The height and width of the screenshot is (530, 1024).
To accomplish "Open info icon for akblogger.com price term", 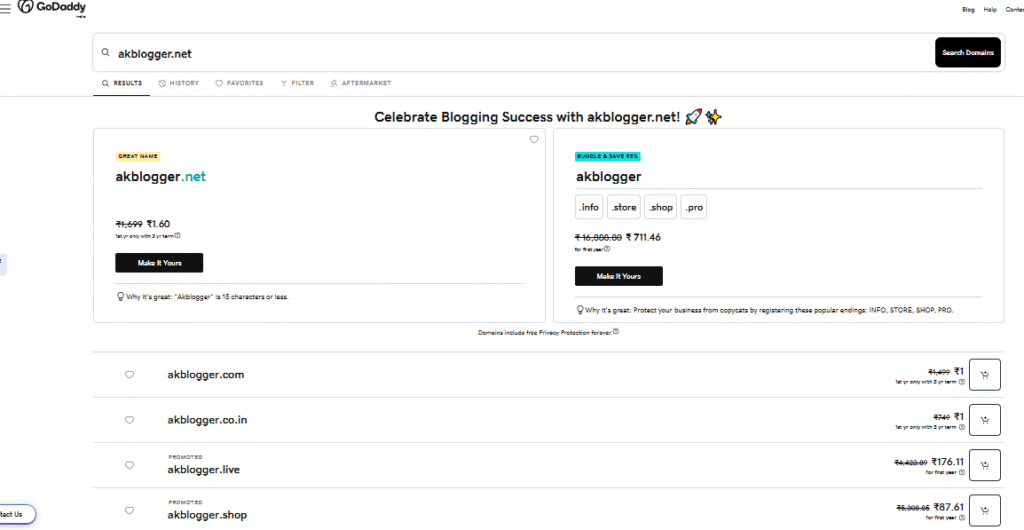I will point(962,382).
